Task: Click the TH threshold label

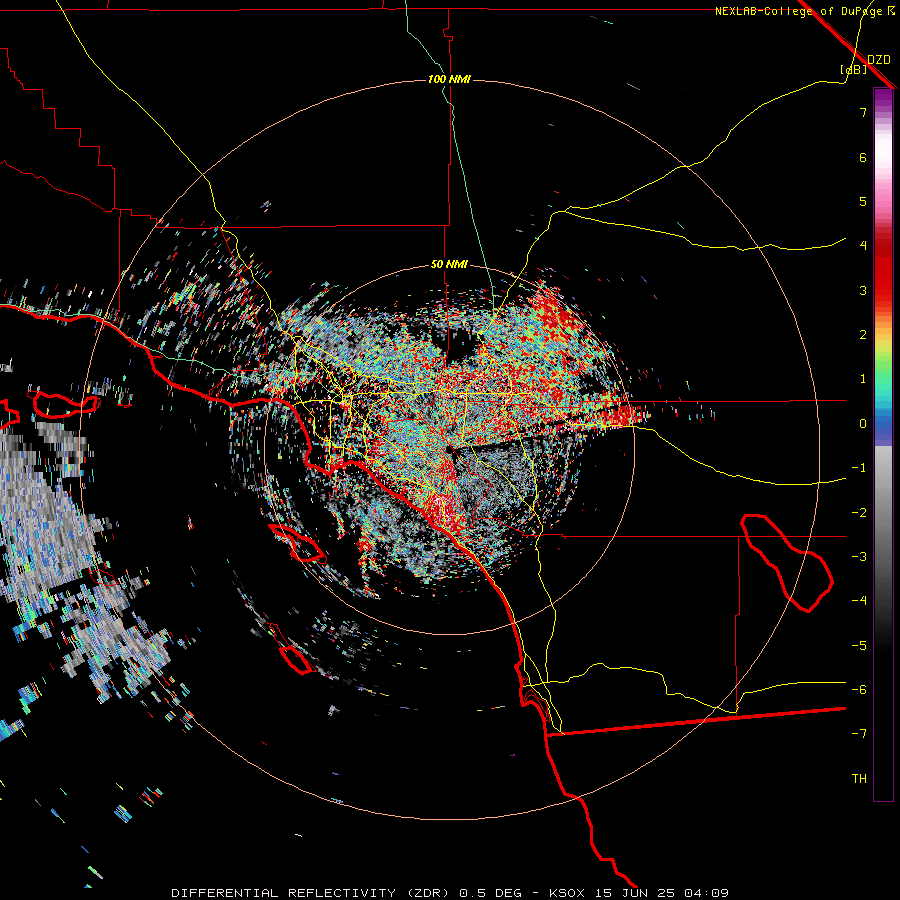Action: (x=859, y=779)
